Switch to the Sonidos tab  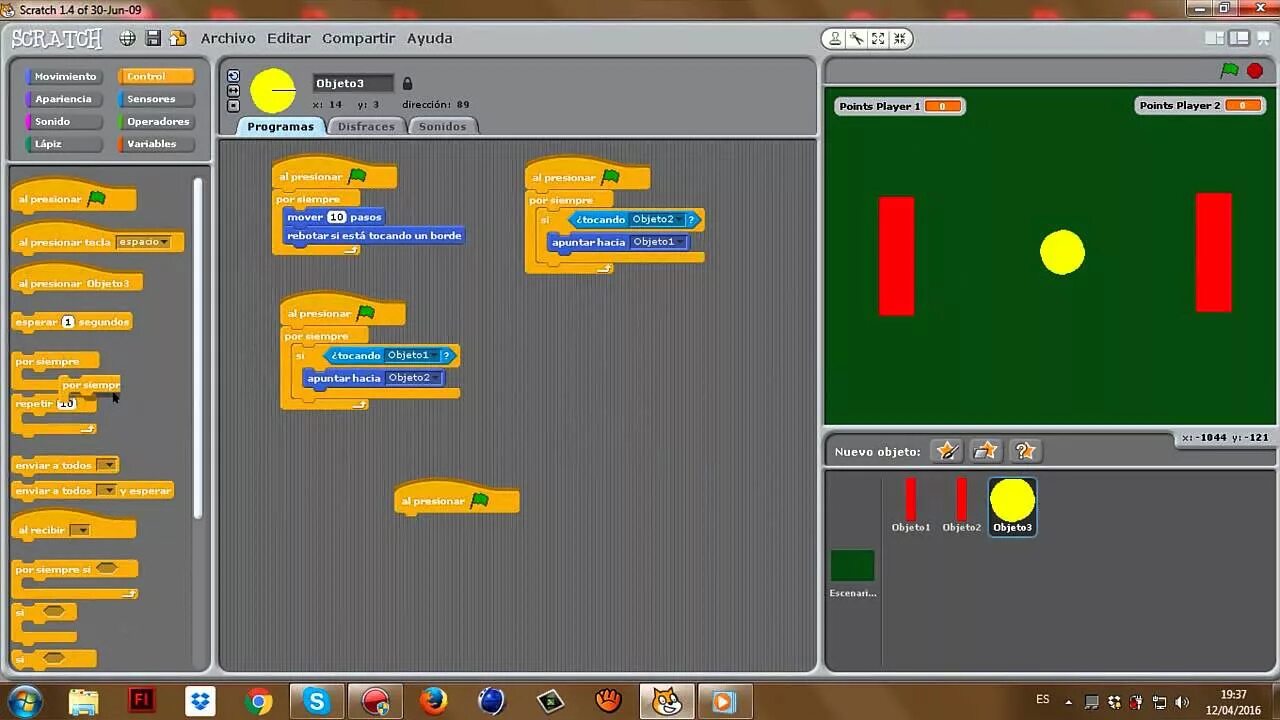tap(442, 126)
